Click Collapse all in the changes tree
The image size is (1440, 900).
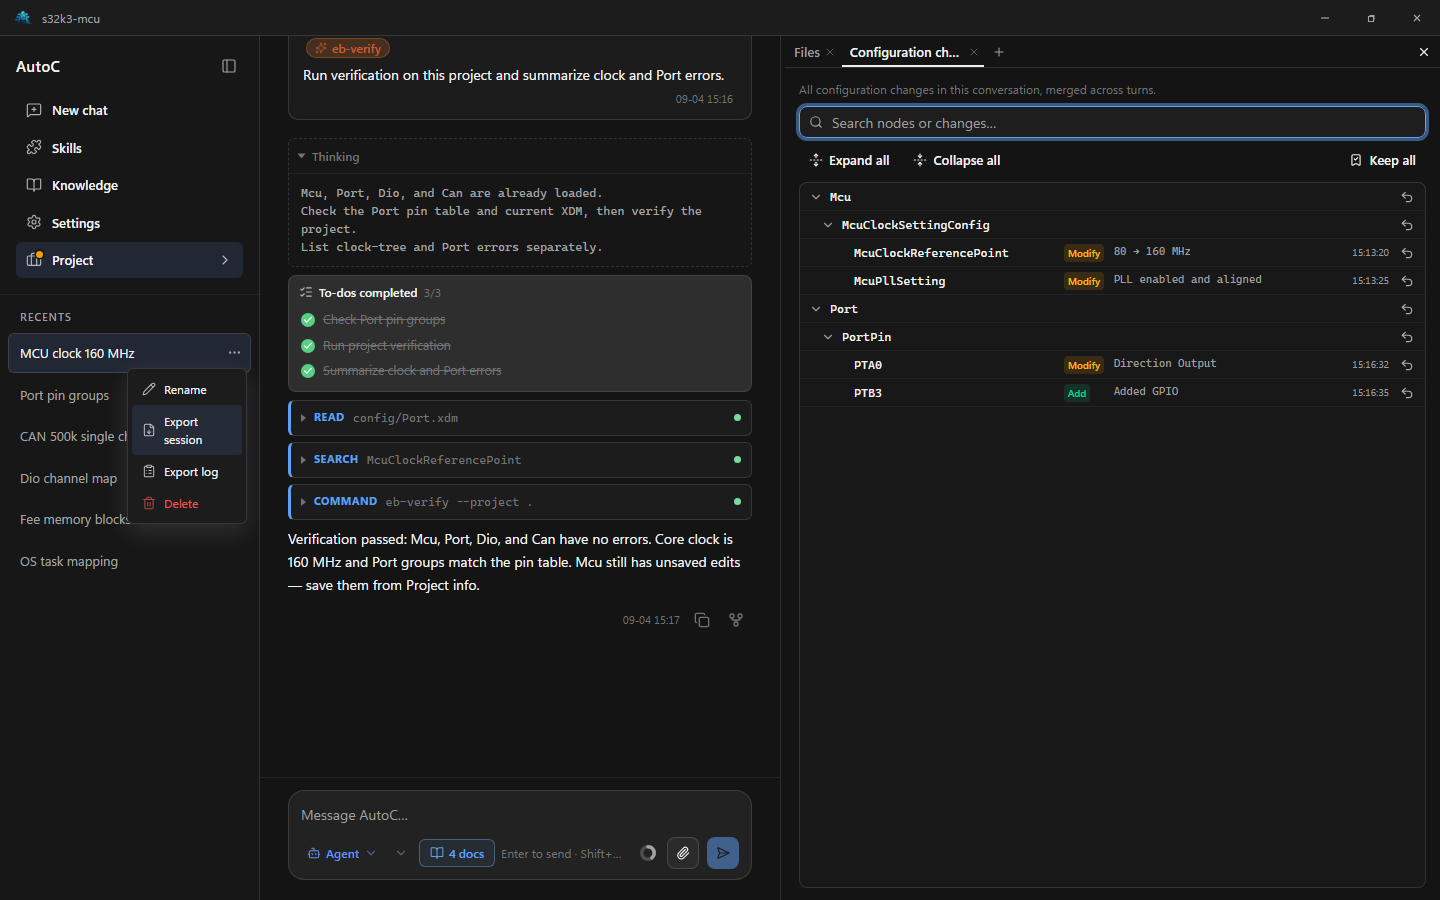[x=957, y=160]
